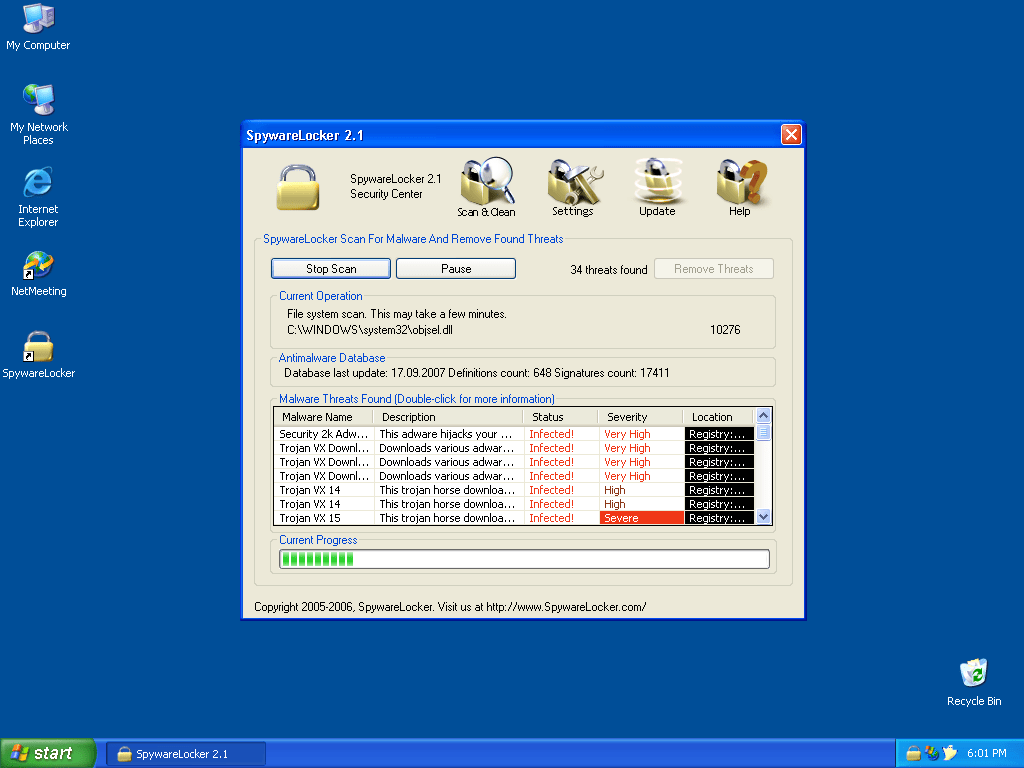Select the SpywareLocker desktop shortcut
The height and width of the screenshot is (768, 1024).
point(38,348)
